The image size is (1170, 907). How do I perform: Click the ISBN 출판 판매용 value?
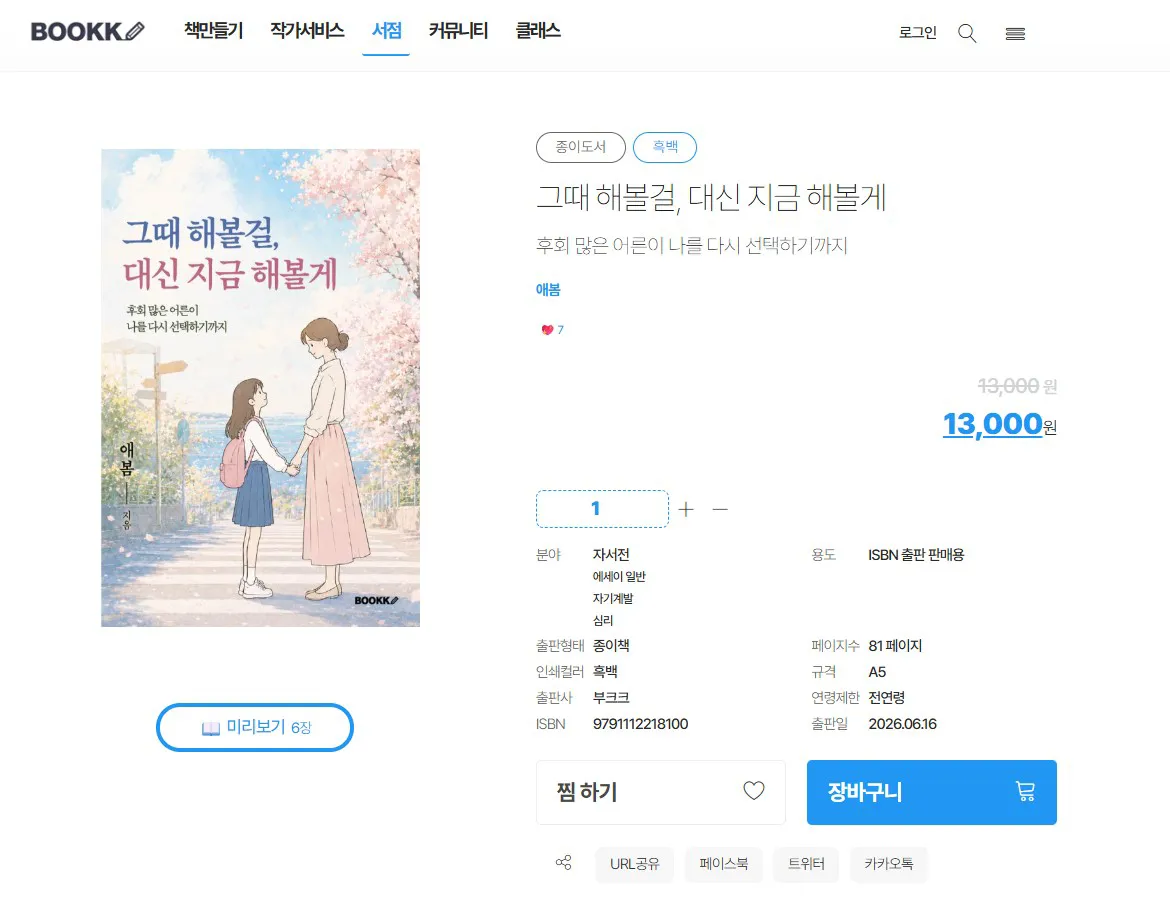click(916, 555)
